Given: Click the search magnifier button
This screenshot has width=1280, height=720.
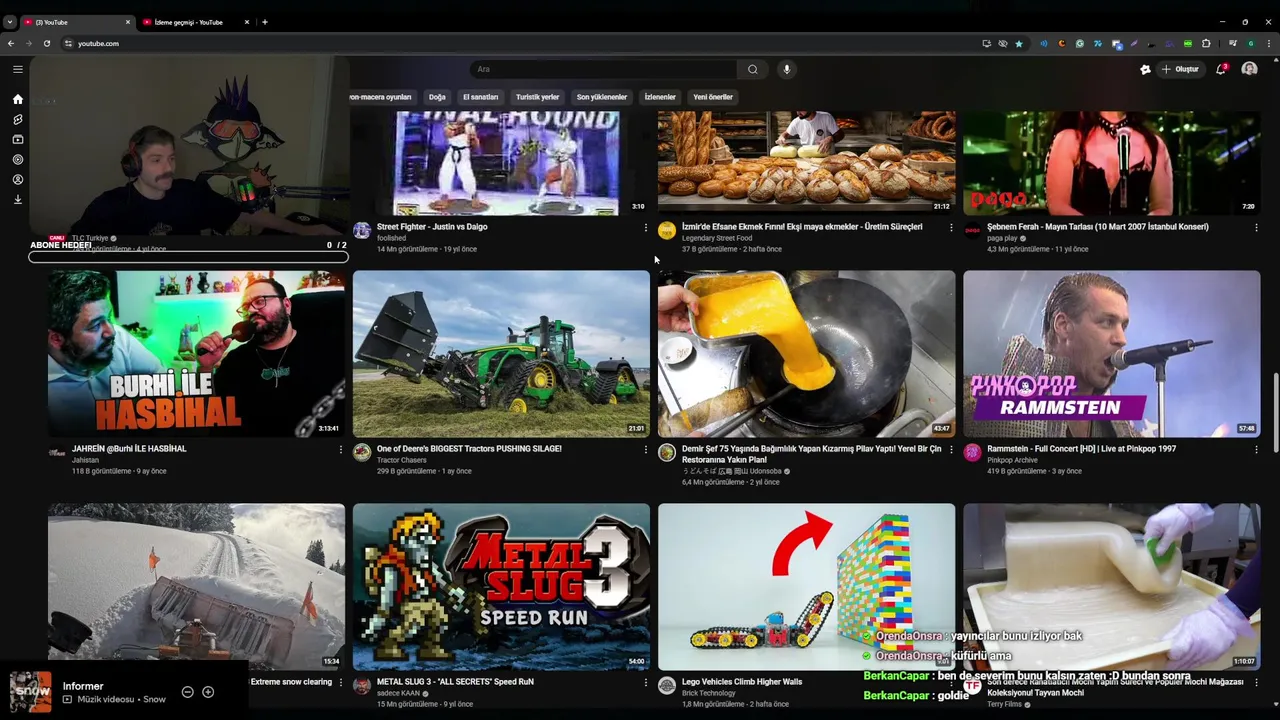Looking at the screenshot, I should [x=753, y=69].
